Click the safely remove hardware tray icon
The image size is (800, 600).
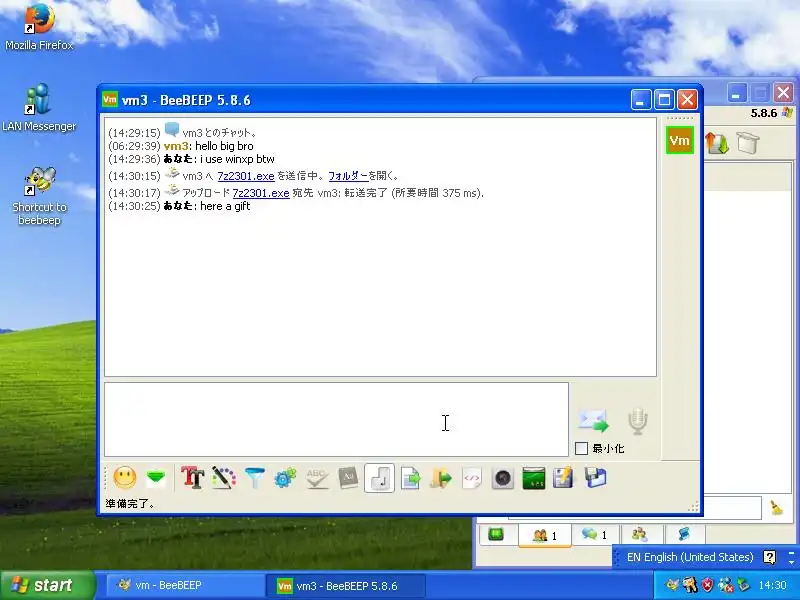pyautogui.click(x=743, y=585)
